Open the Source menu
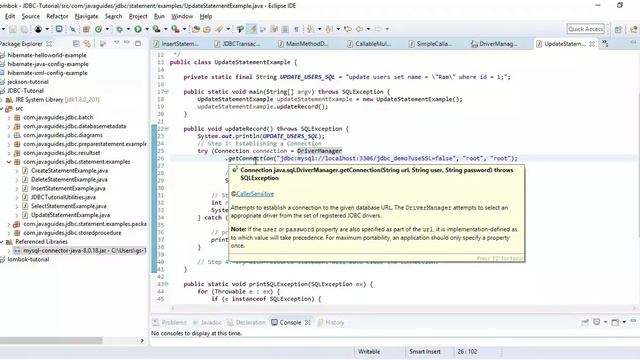Viewport: 640px width, 360px height. pos(31,16)
